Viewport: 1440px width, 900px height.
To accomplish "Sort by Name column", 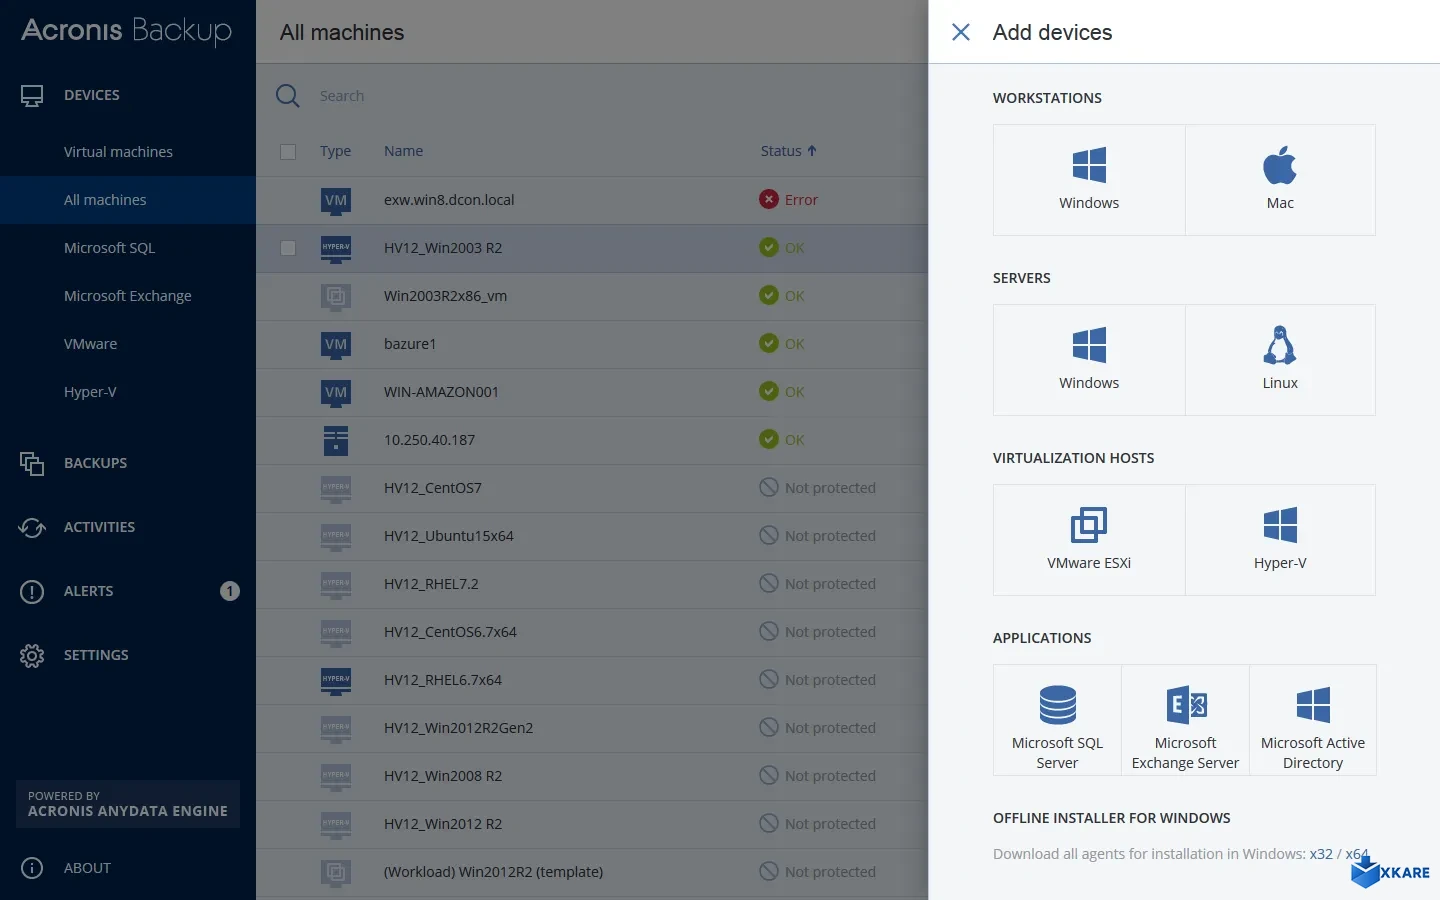I will 403,151.
